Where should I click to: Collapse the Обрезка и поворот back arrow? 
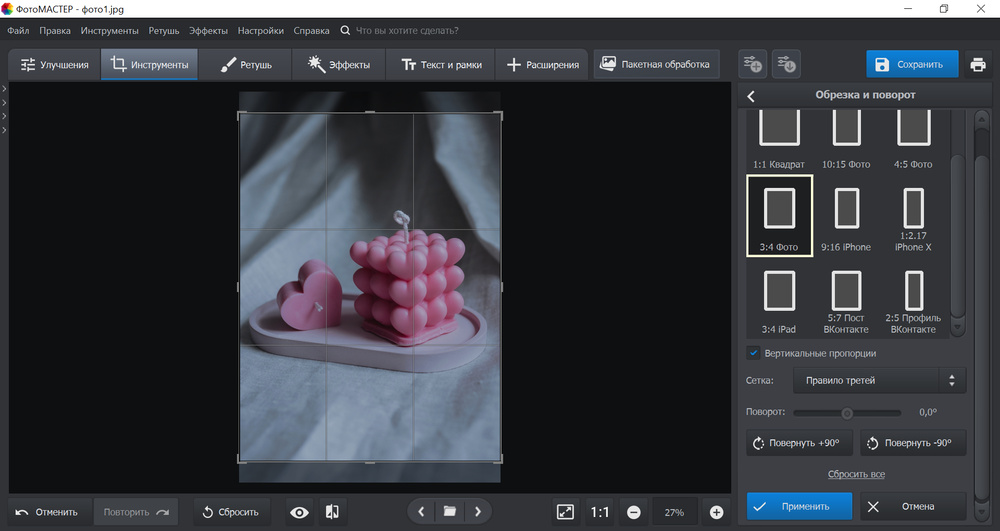coord(751,96)
